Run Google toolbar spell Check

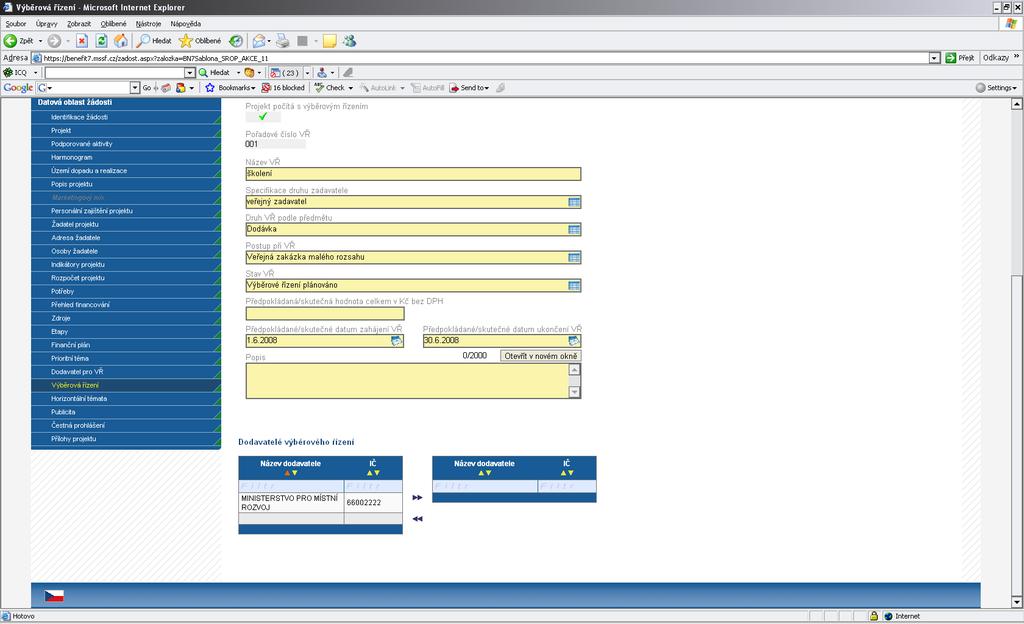(330, 87)
